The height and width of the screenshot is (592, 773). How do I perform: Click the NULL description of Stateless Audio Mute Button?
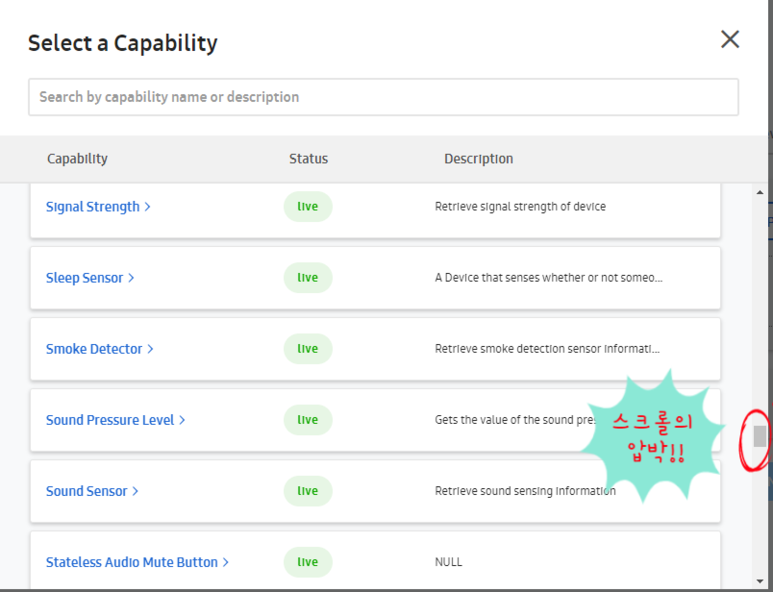pos(449,562)
